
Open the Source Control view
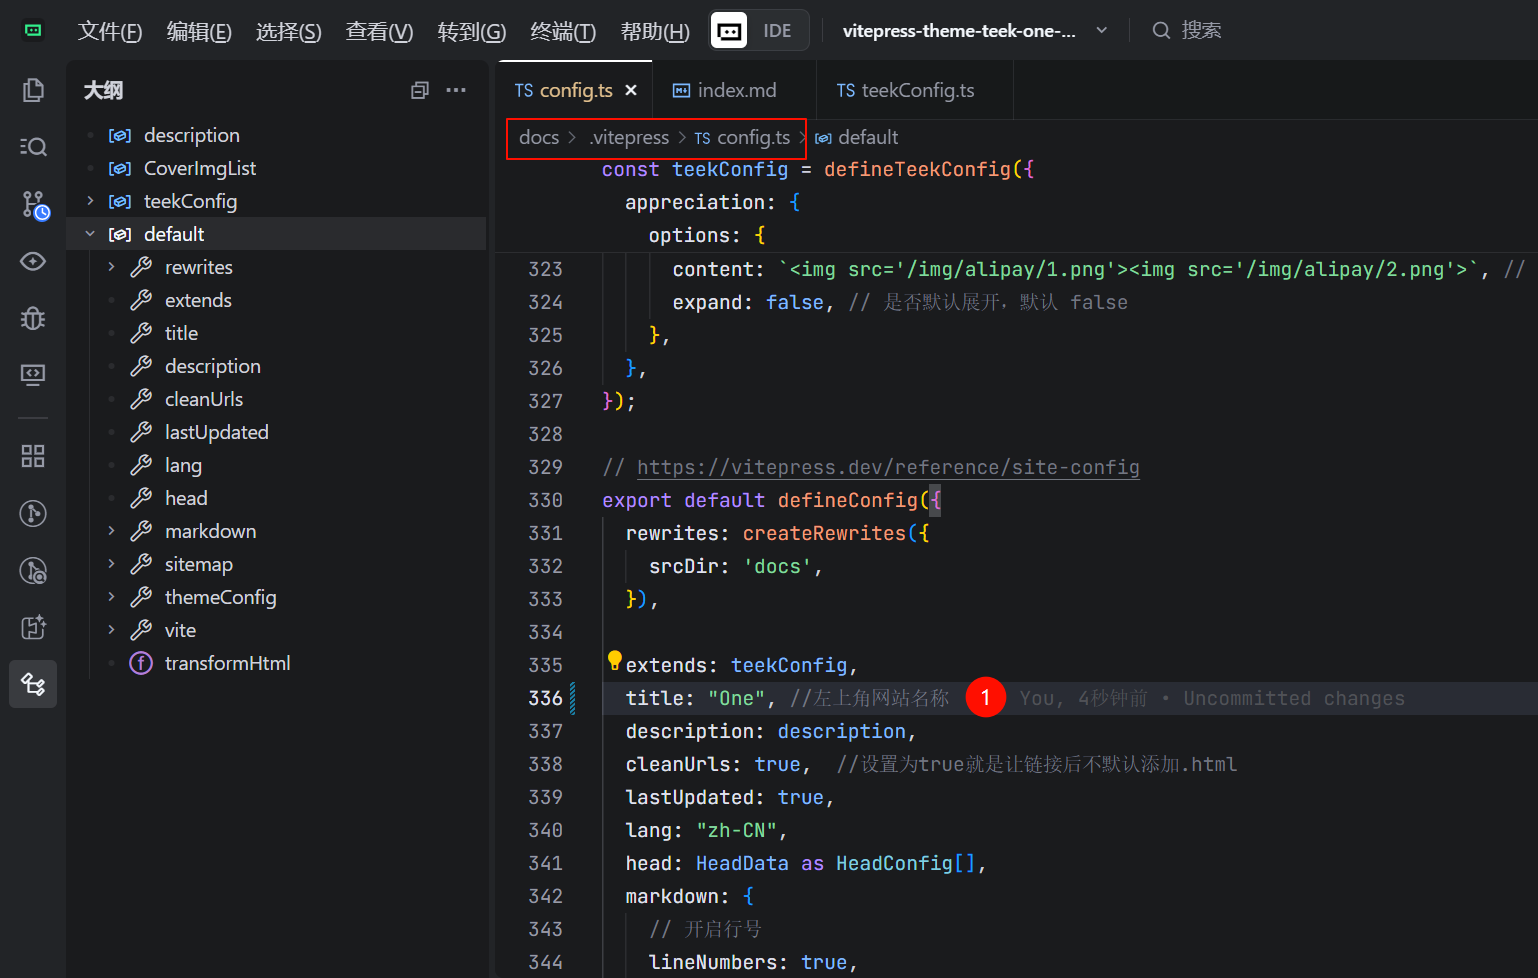35,205
